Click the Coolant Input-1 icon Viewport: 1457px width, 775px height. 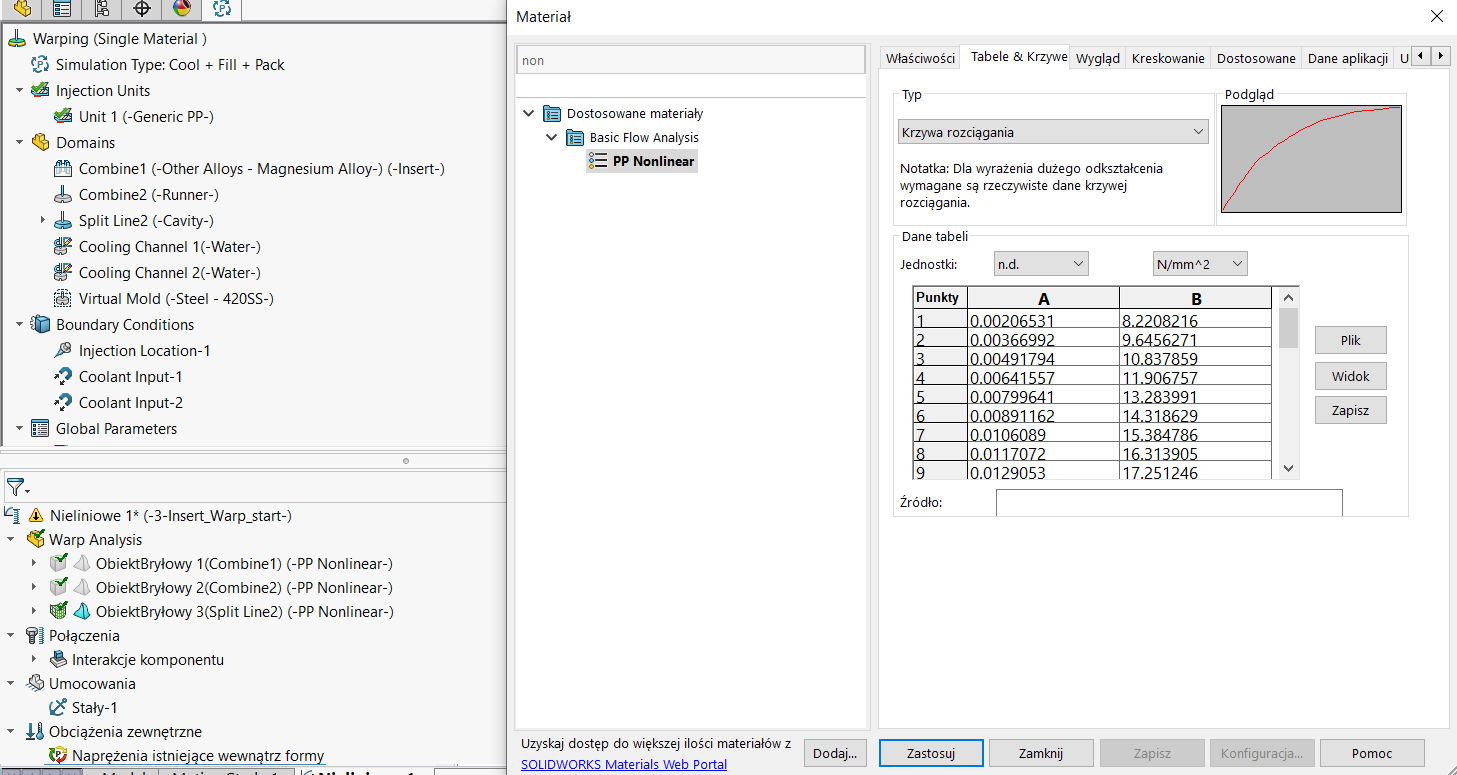tap(63, 377)
